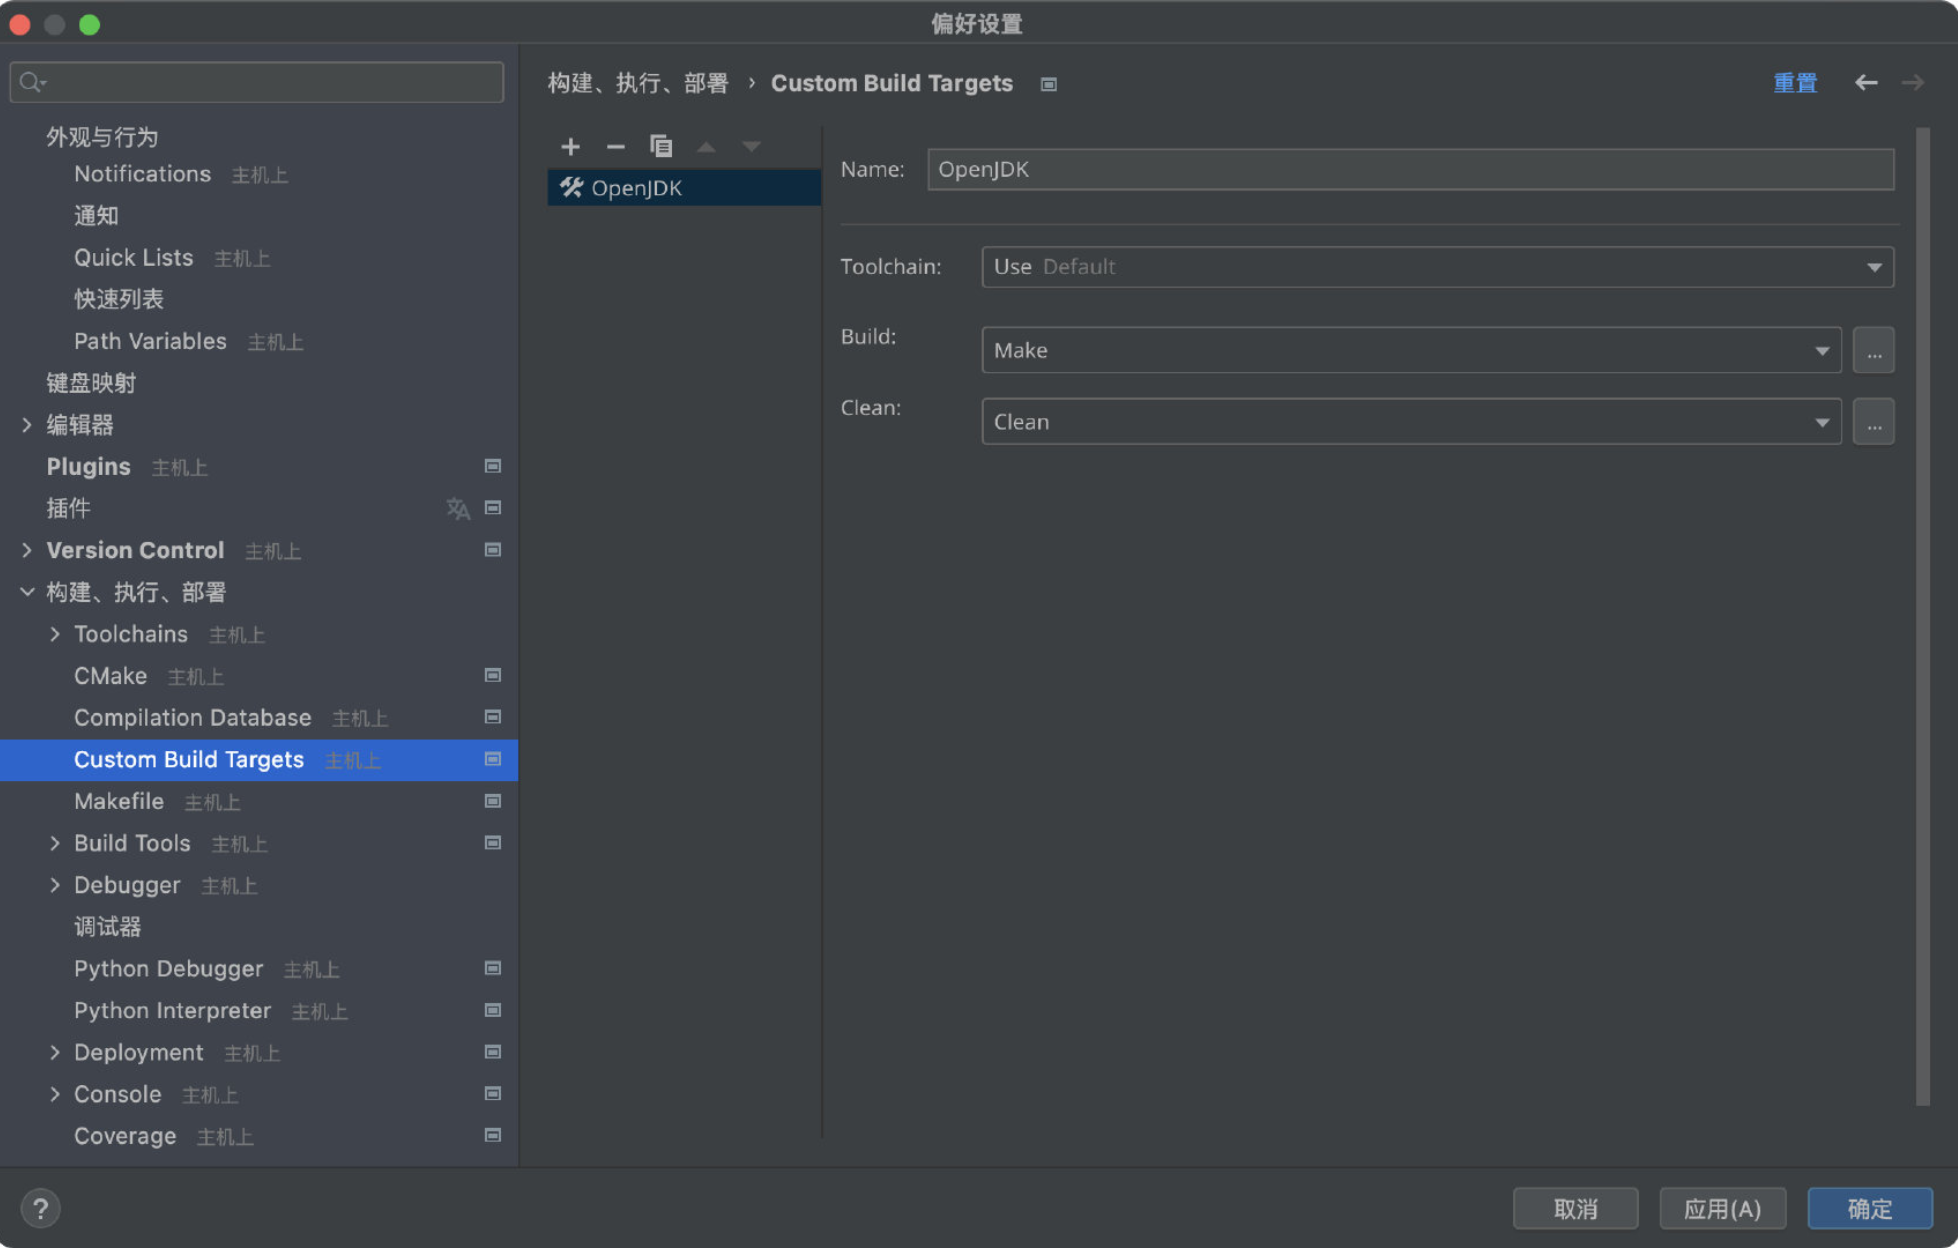Viewport: 1958px width, 1248px height.
Task: Click project-settings icon on CMake row
Action: (493, 676)
